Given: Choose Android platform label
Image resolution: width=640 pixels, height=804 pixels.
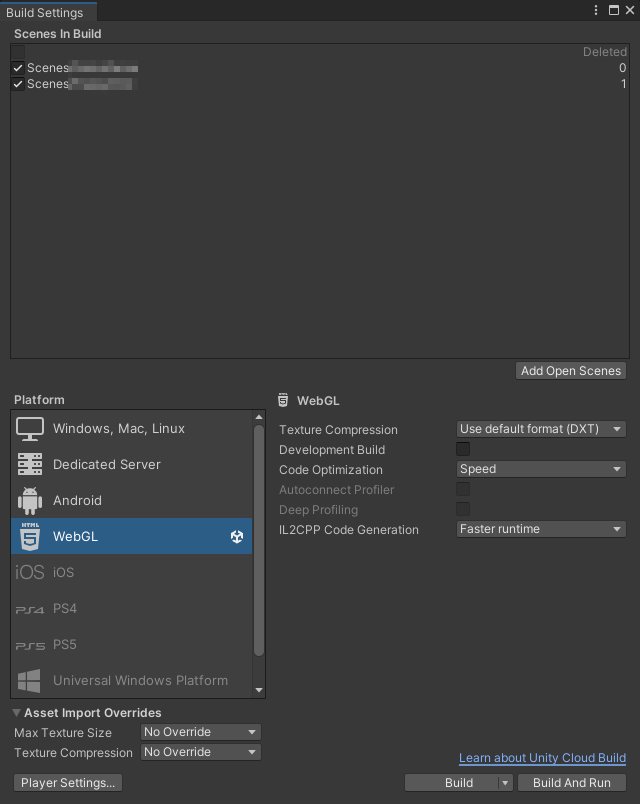Looking at the screenshot, I should click(x=77, y=500).
